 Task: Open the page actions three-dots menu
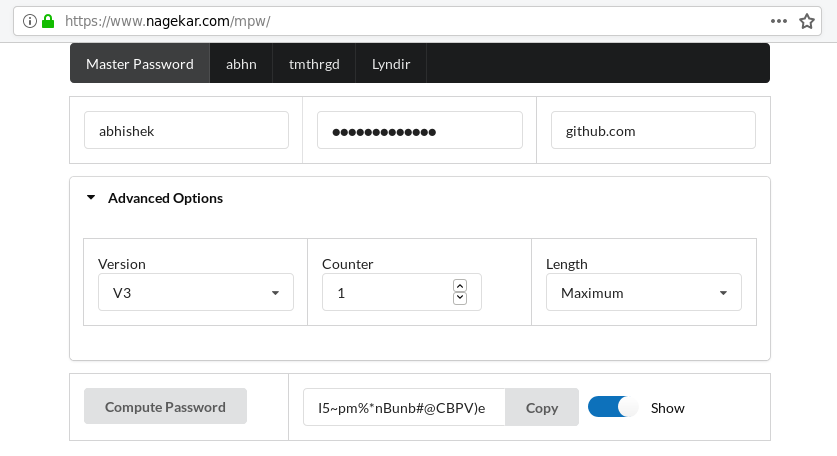779,21
